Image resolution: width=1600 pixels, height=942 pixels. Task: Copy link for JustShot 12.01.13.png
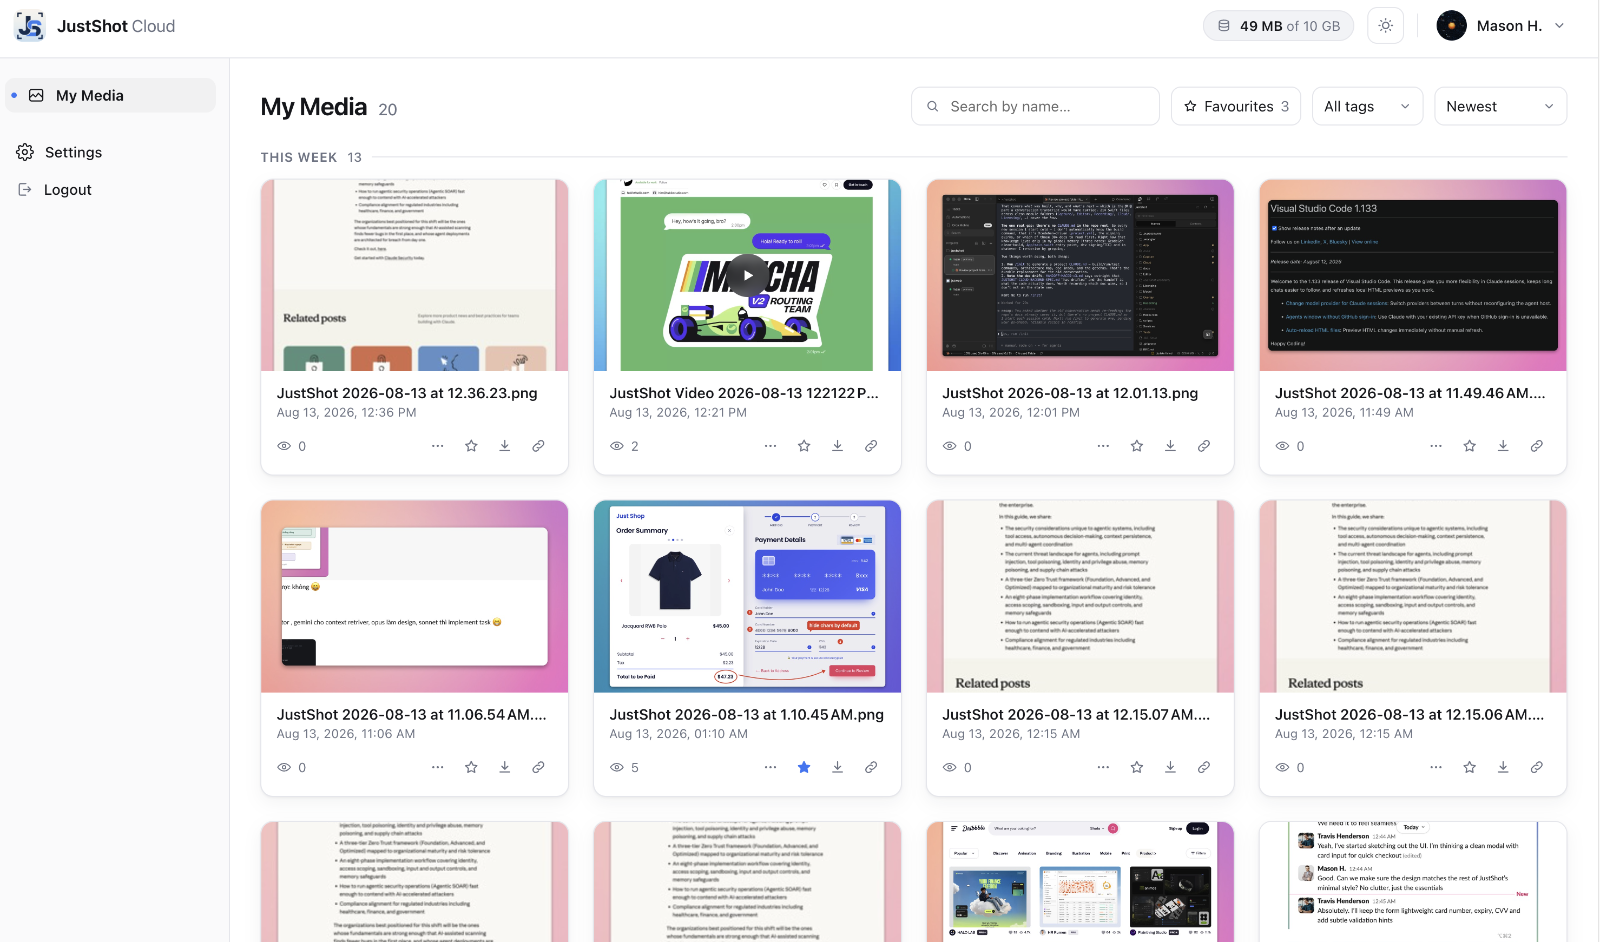pos(1204,446)
